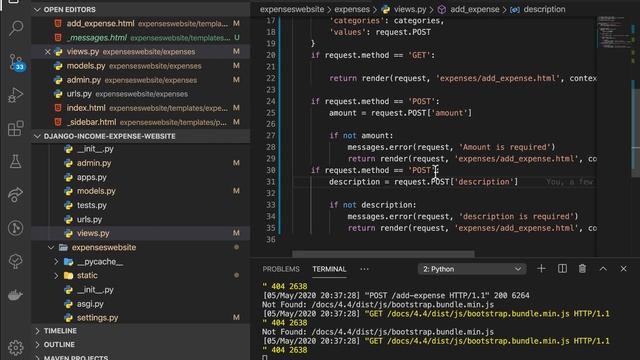The height and width of the screenshot is (360, 640).
Task: Click 'description is required' string on line 34
Action: point(518,217)
